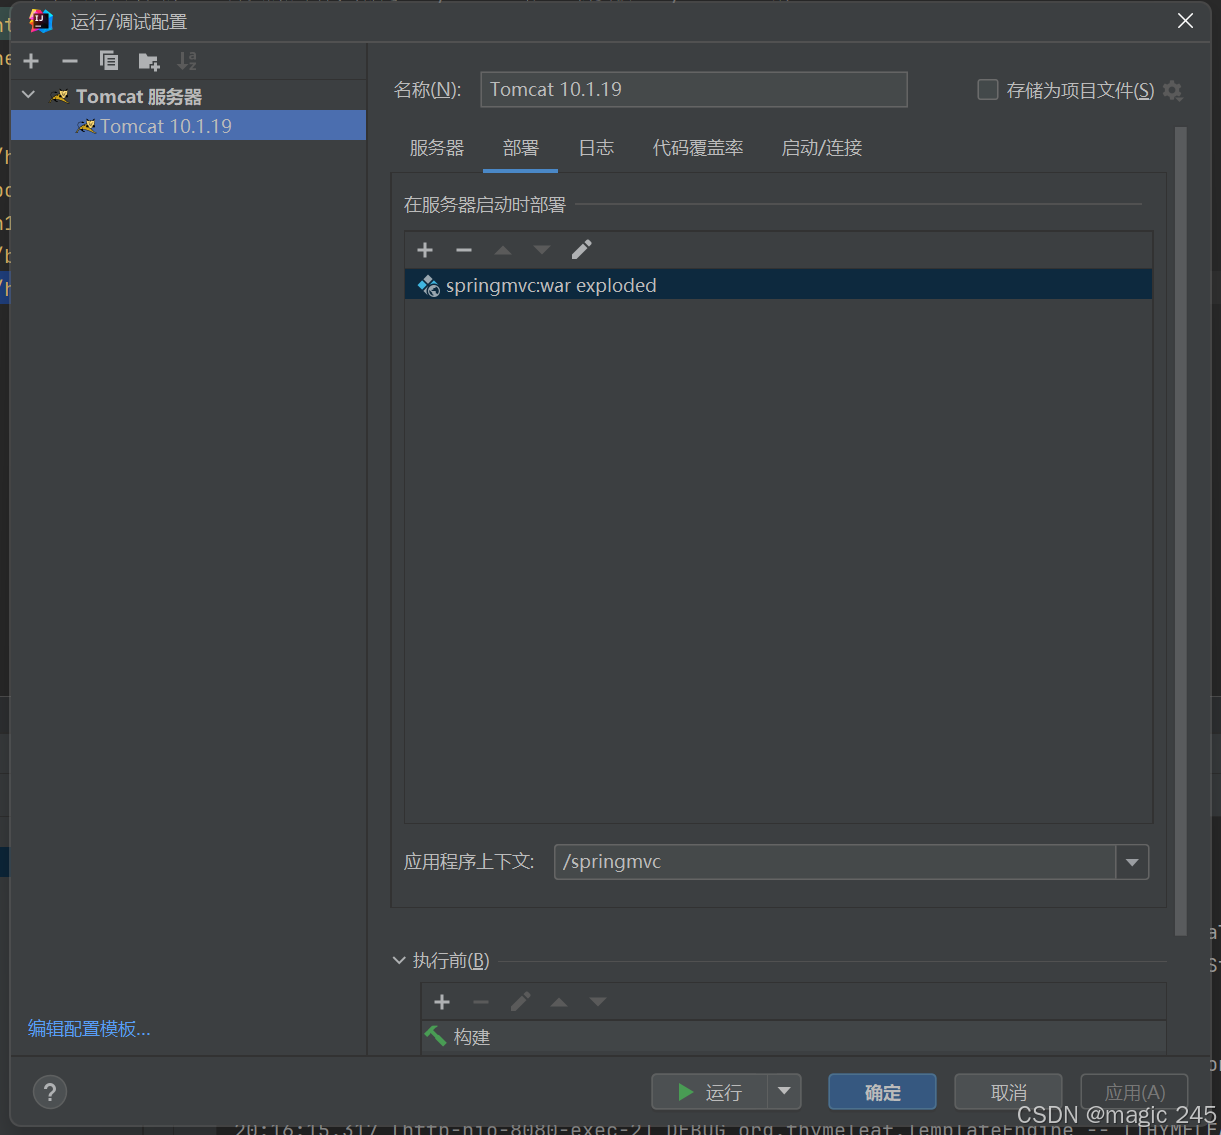
Task: Open help with question mark button
Action: click(50, 1091)
